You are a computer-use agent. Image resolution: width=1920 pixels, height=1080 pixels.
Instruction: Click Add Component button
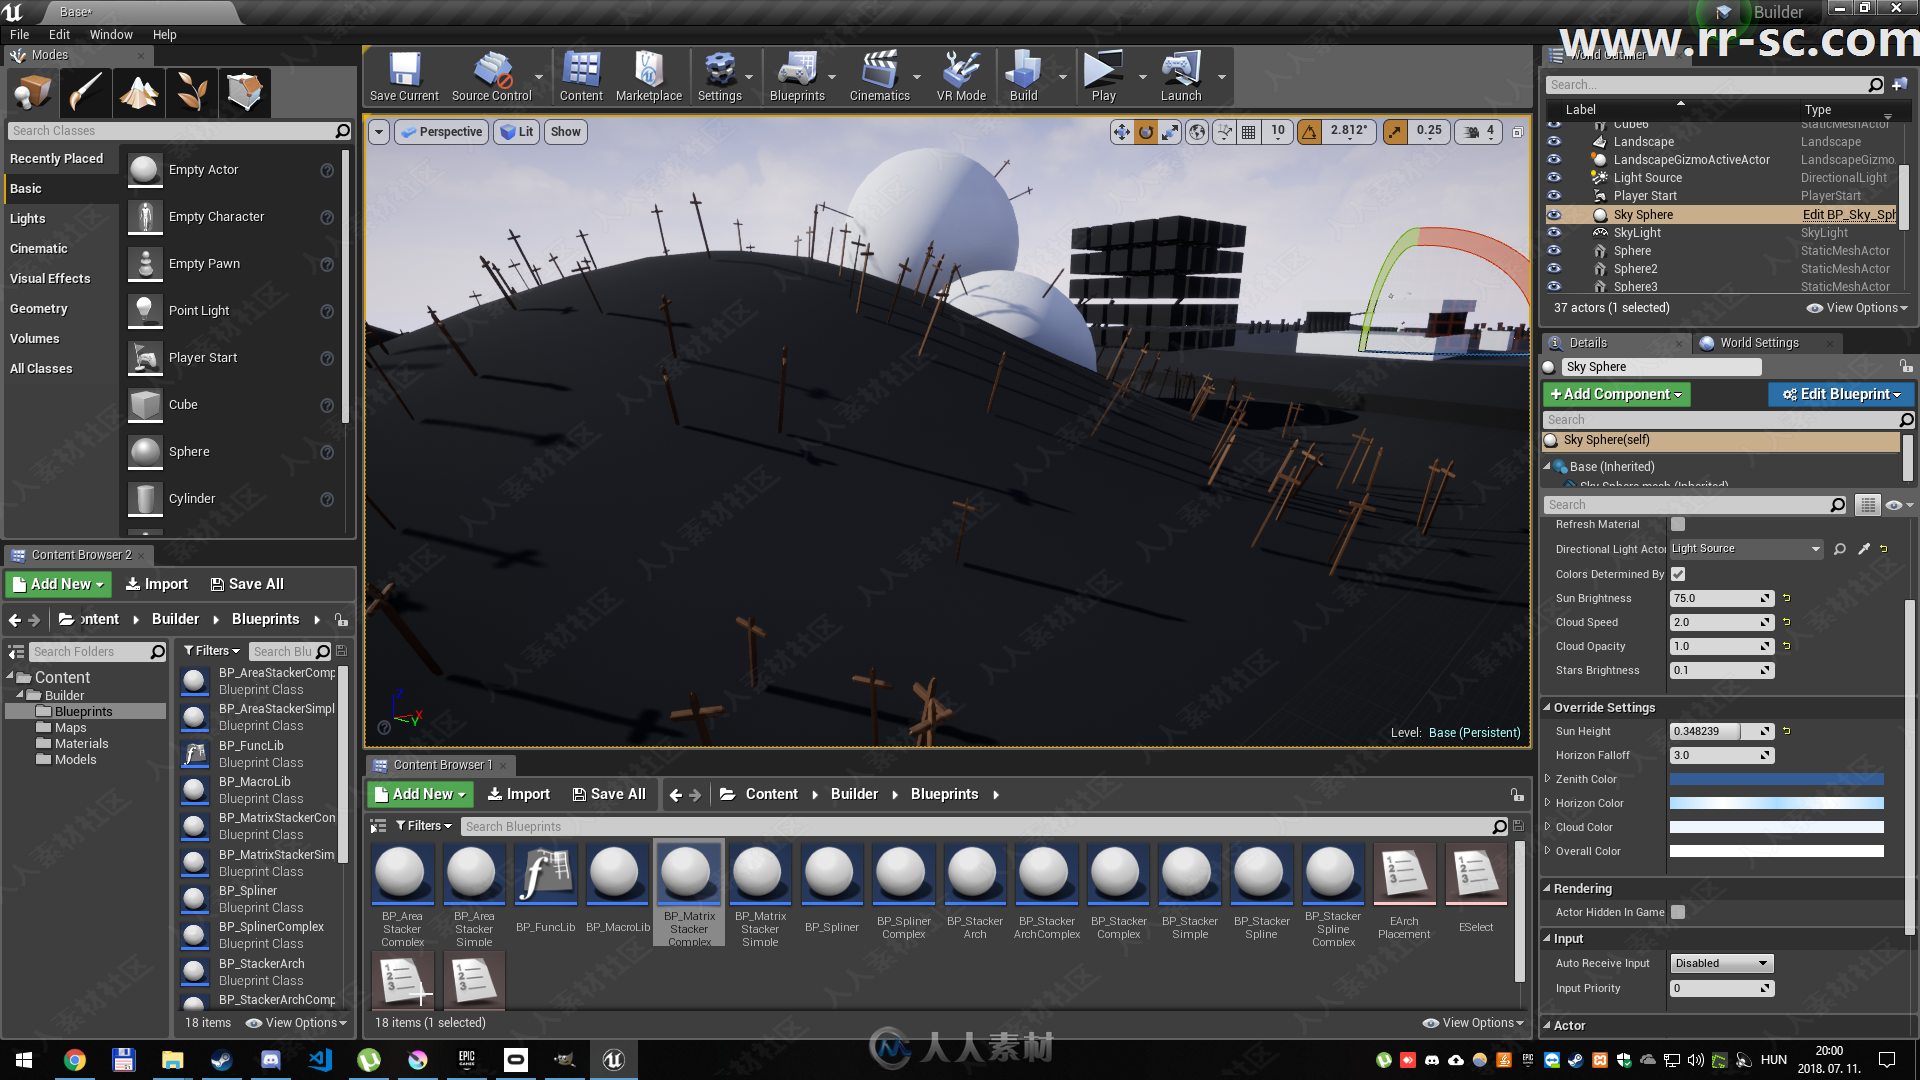coord(1616,394)
